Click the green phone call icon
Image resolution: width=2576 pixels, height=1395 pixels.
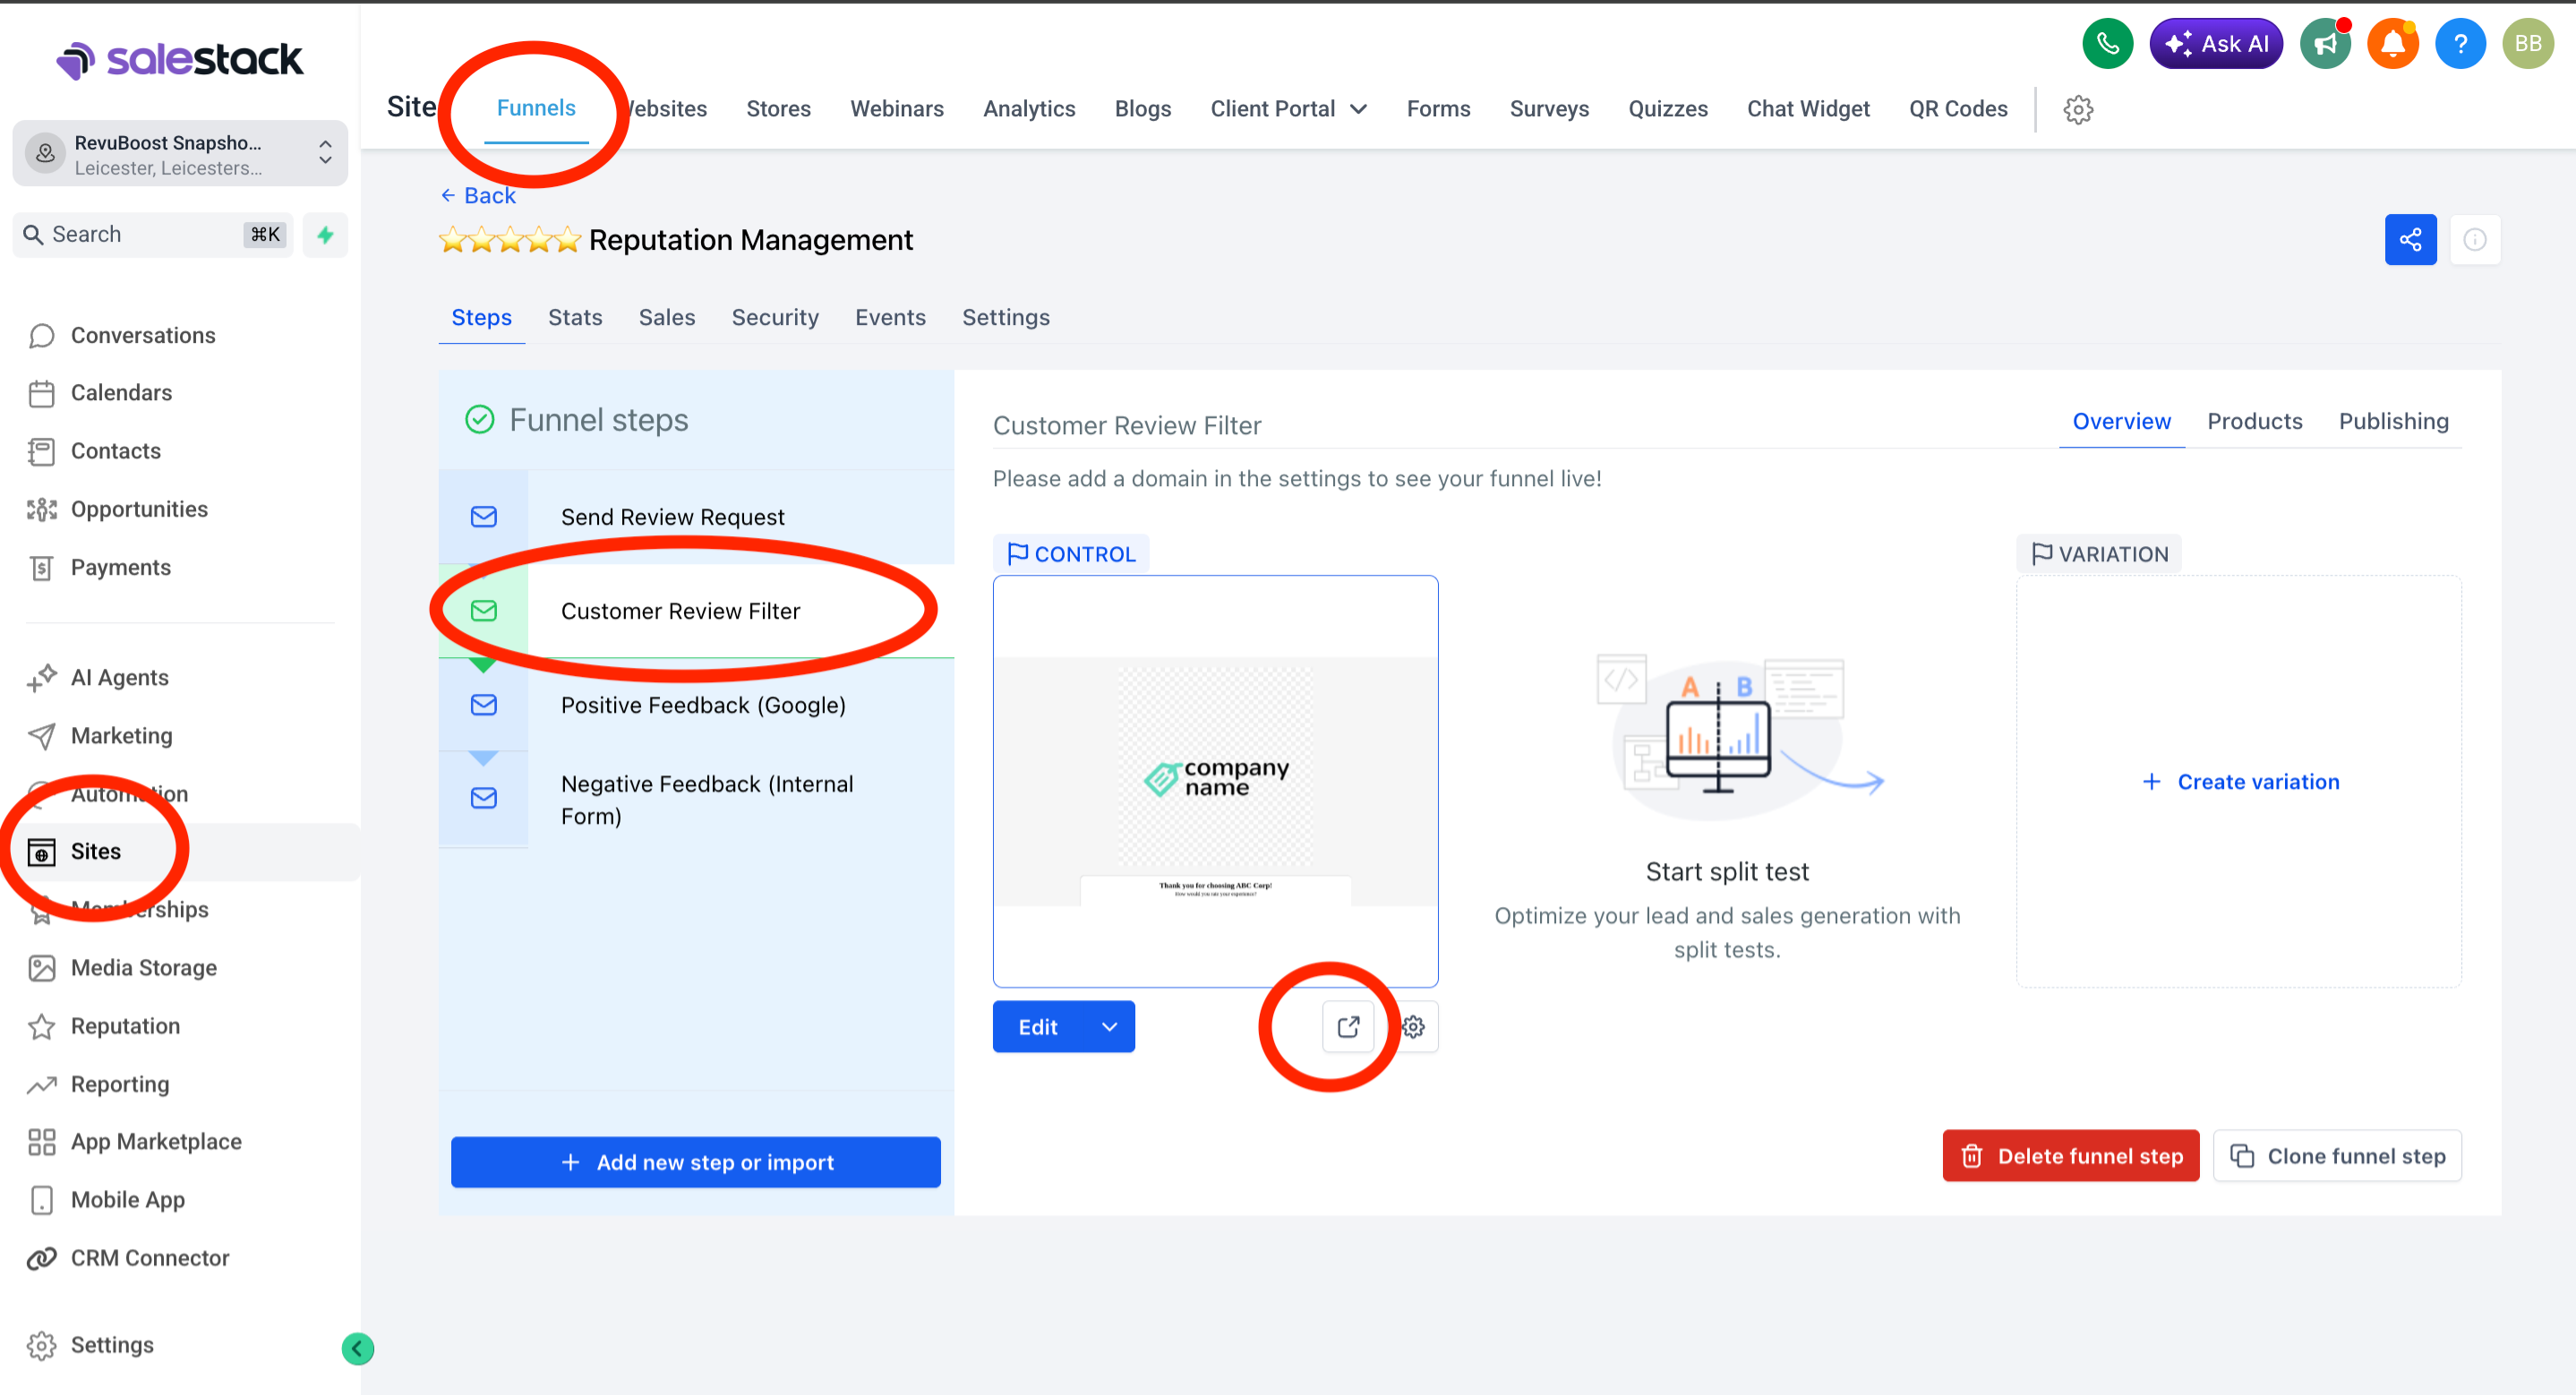(2107, 44)
